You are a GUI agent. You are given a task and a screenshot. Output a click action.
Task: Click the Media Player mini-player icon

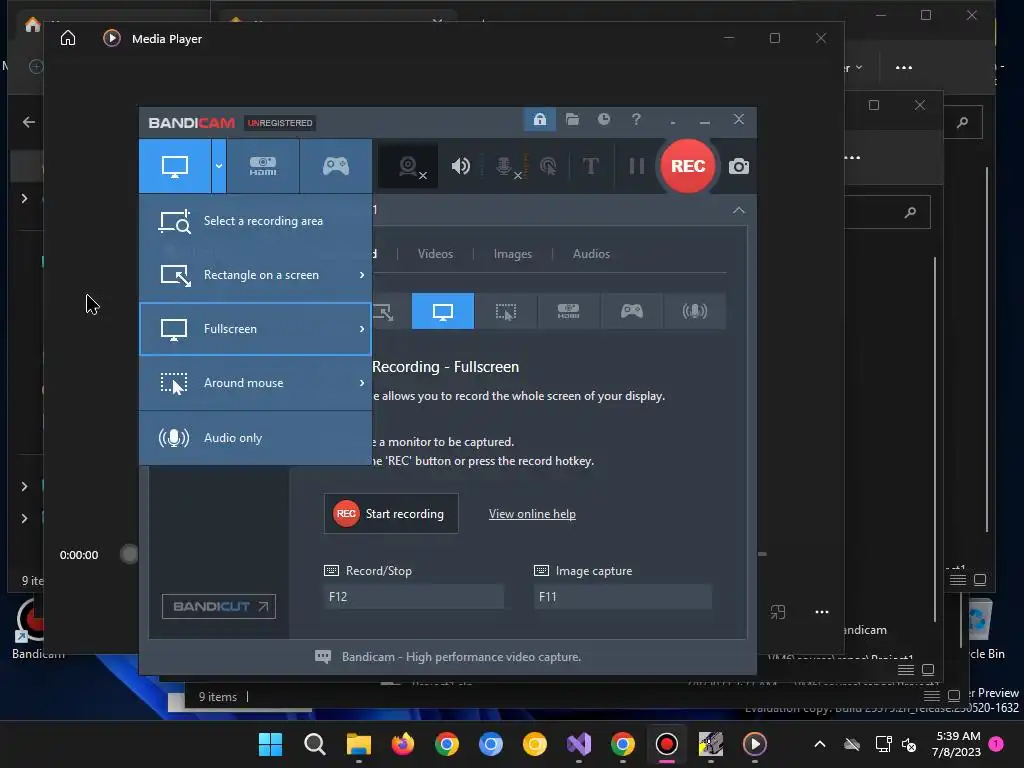point(777,612)
